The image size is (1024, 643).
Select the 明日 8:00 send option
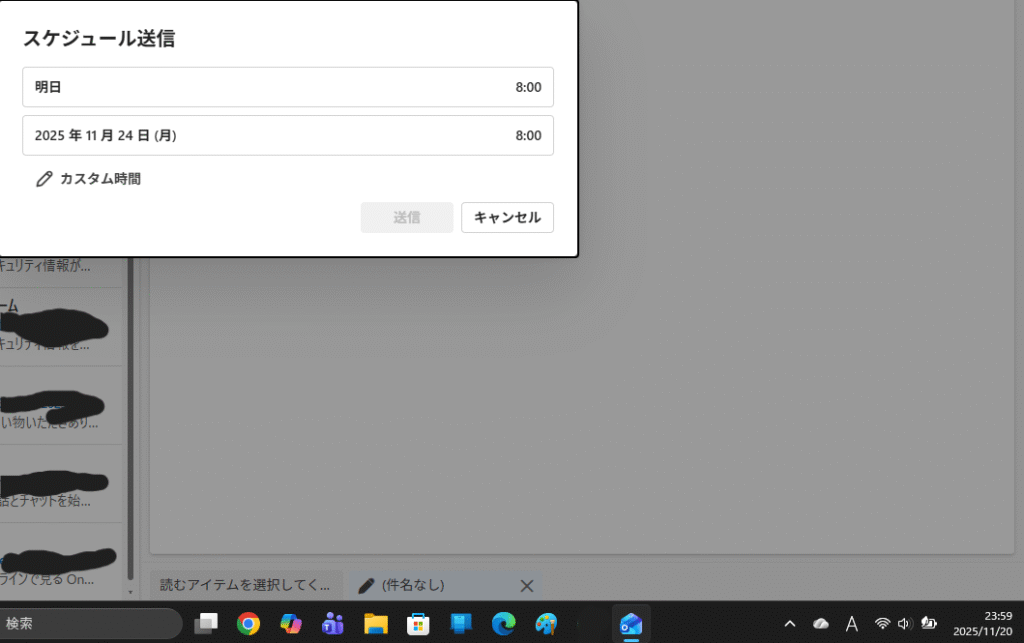click(x=288, y=87)
